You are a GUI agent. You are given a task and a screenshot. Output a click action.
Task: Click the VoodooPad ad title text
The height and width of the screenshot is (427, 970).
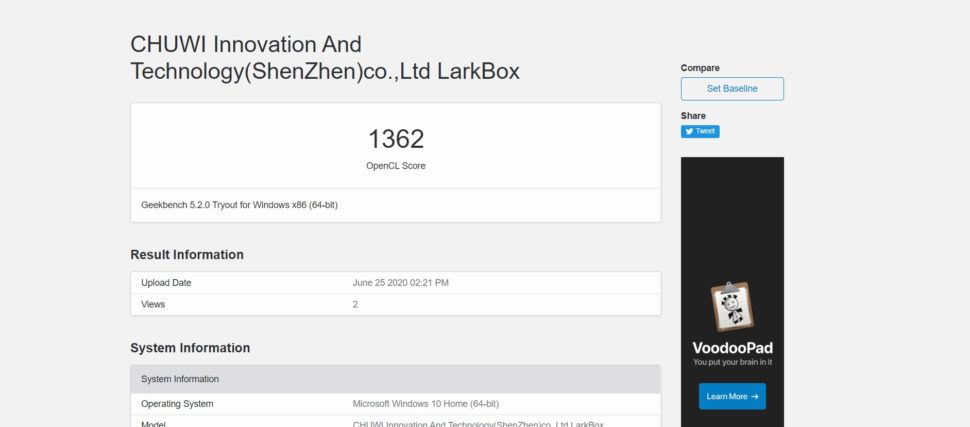click(732, 348)
